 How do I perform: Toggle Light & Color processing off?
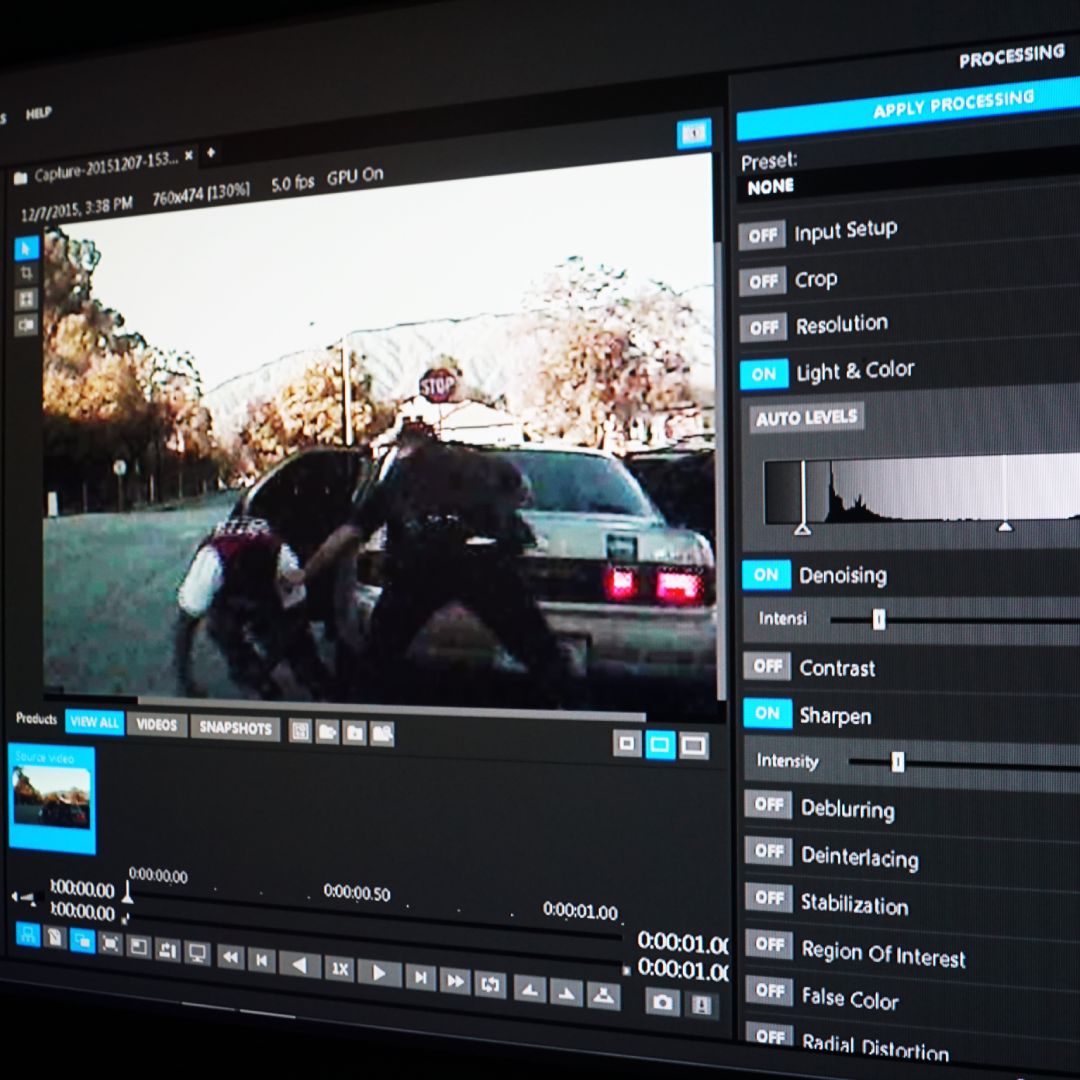764,373
